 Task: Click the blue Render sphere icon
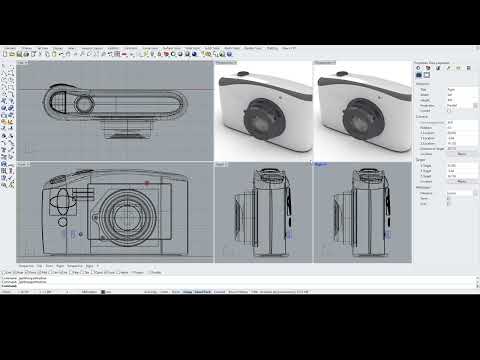pos(194,54)
